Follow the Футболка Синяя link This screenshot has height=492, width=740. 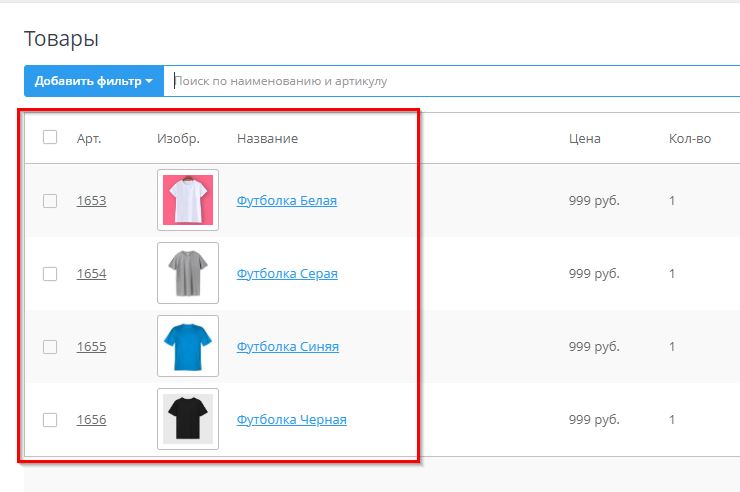click(288, 347)
